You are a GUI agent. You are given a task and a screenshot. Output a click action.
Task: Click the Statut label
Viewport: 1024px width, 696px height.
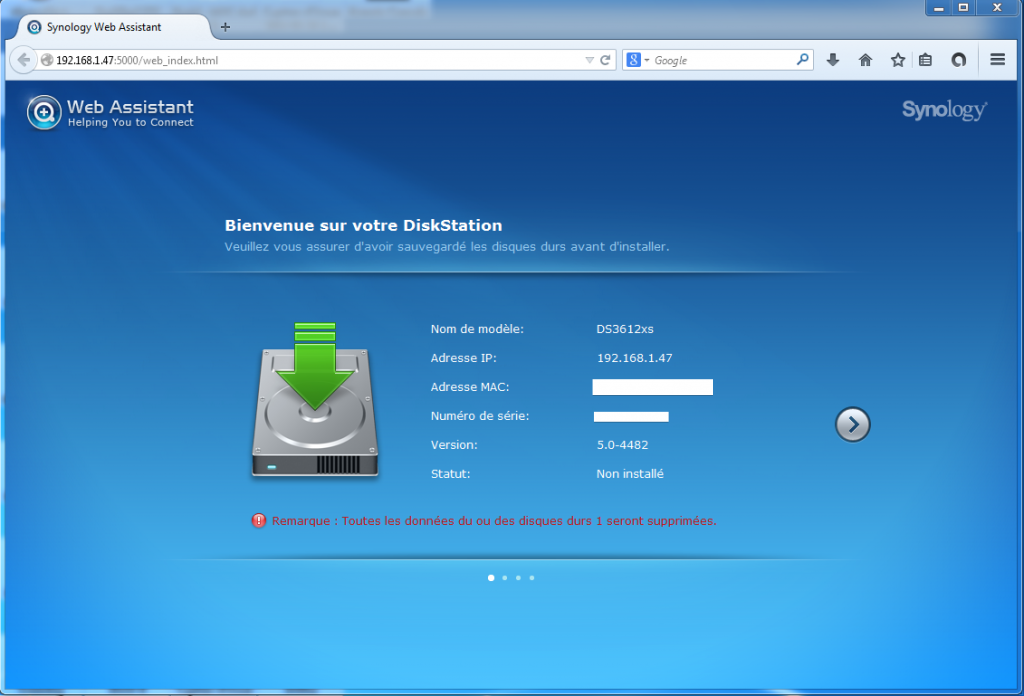point(450,474)
